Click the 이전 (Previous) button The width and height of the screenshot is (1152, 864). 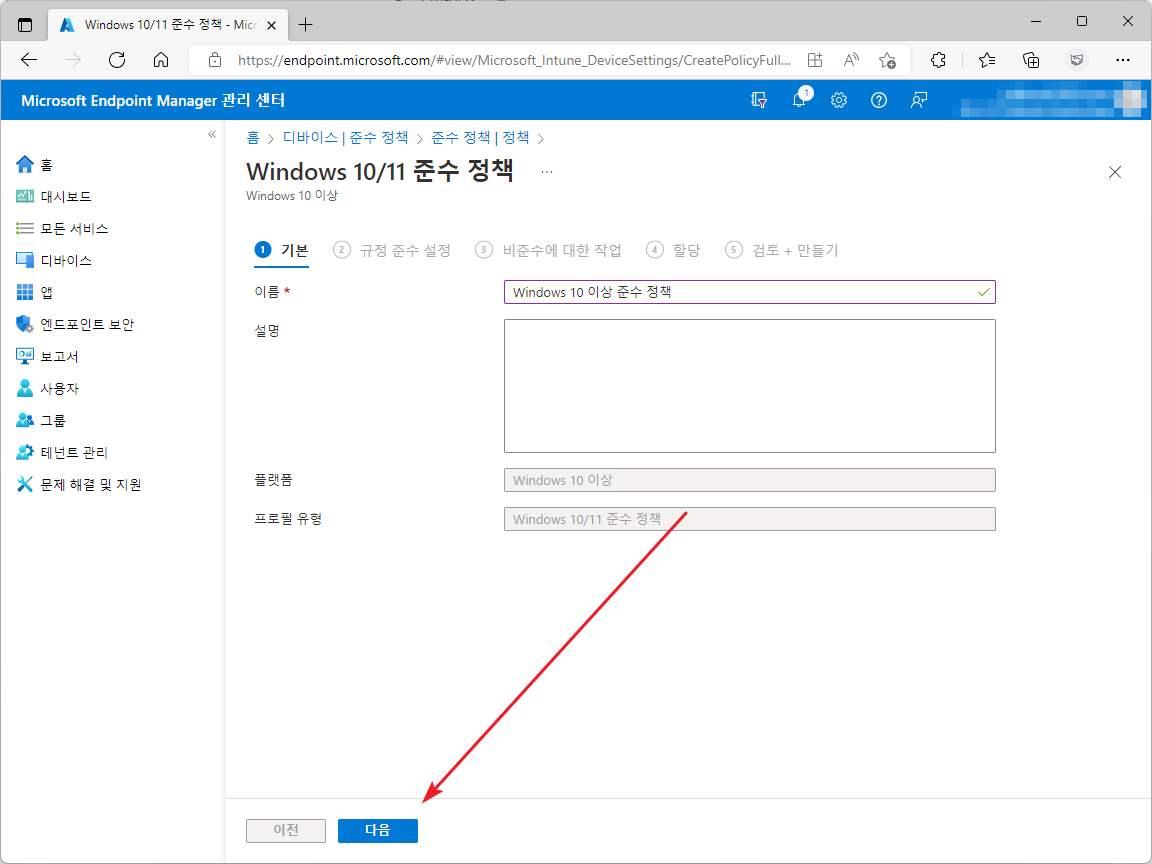[286, 830]
